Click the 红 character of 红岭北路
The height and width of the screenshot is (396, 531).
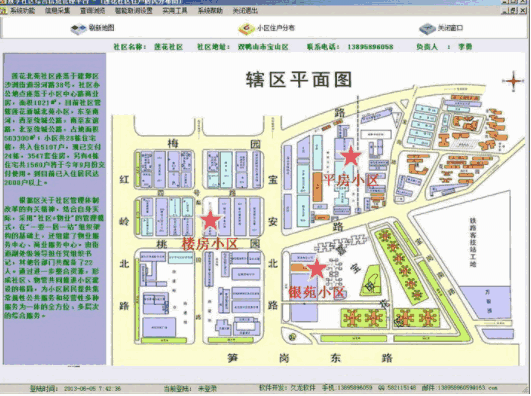coord(125,180)
